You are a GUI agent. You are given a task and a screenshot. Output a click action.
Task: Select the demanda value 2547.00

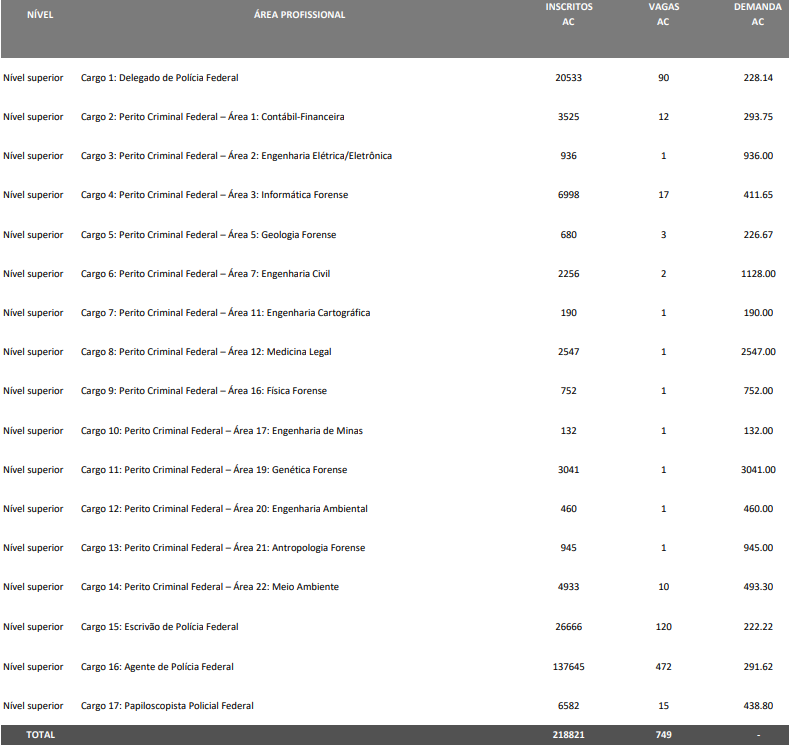(x=757, y=352)
